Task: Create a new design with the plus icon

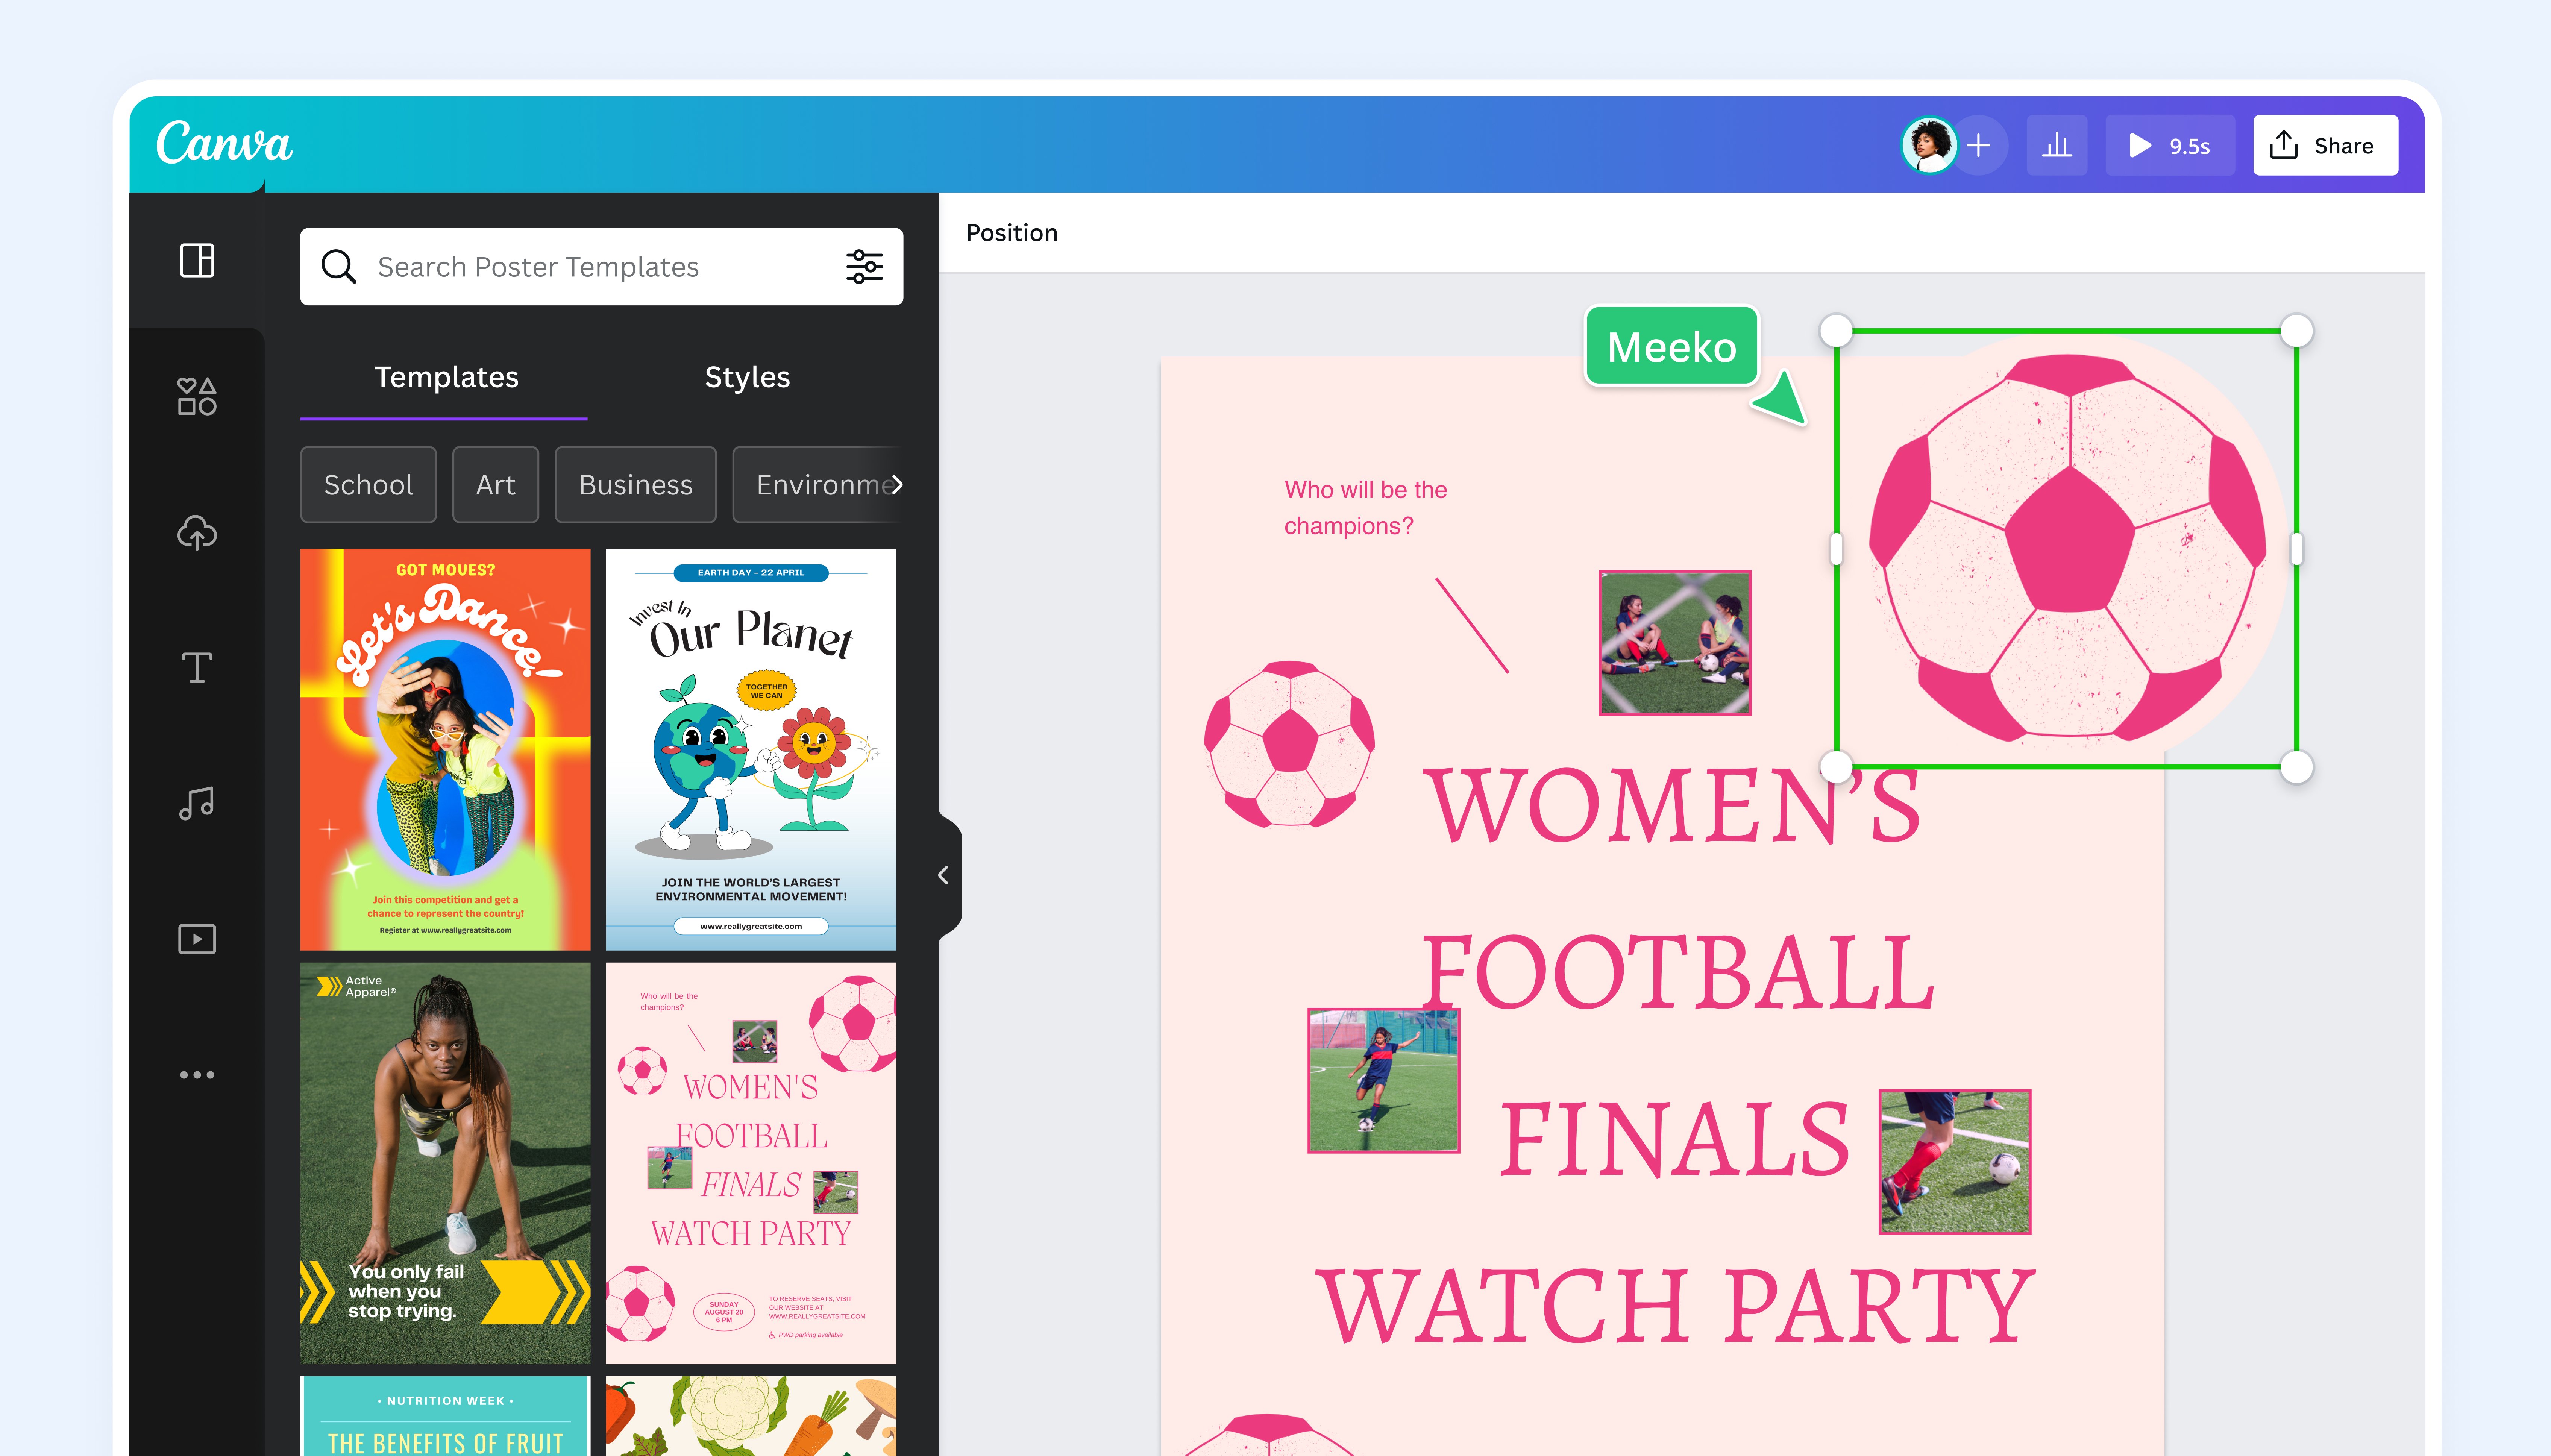Action: [x=1979, y=145]
